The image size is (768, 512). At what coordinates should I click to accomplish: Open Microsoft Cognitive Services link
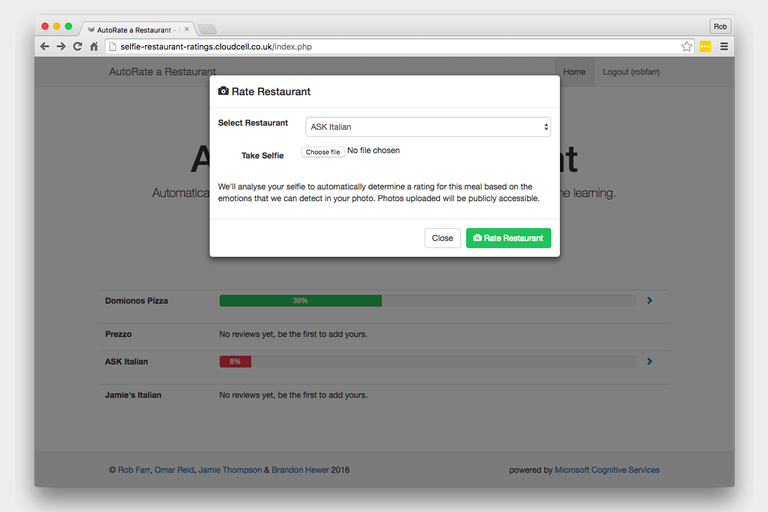(607, 470)
